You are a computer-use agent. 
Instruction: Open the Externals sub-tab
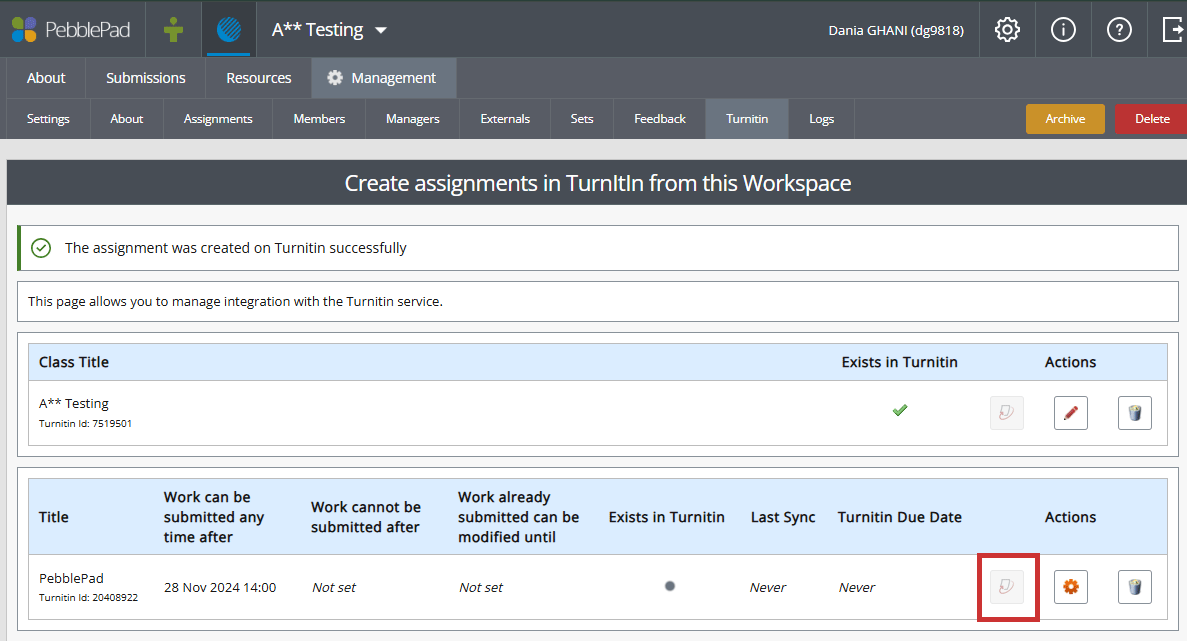[x=505, y=119]
